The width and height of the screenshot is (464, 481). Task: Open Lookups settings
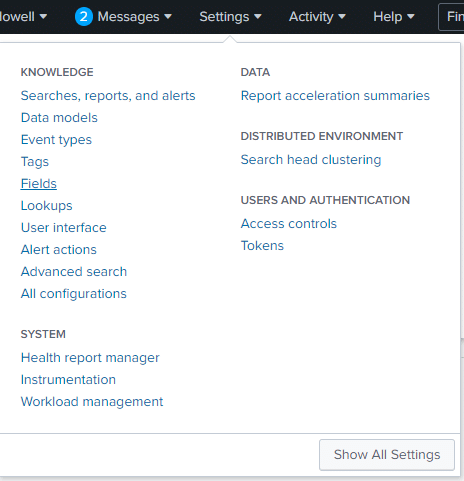click(x=46, y=206)
